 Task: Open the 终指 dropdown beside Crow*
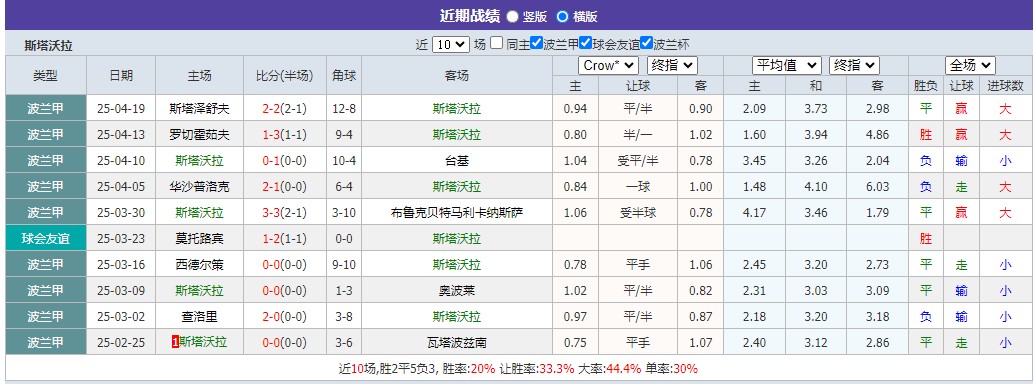pos(673,65)
